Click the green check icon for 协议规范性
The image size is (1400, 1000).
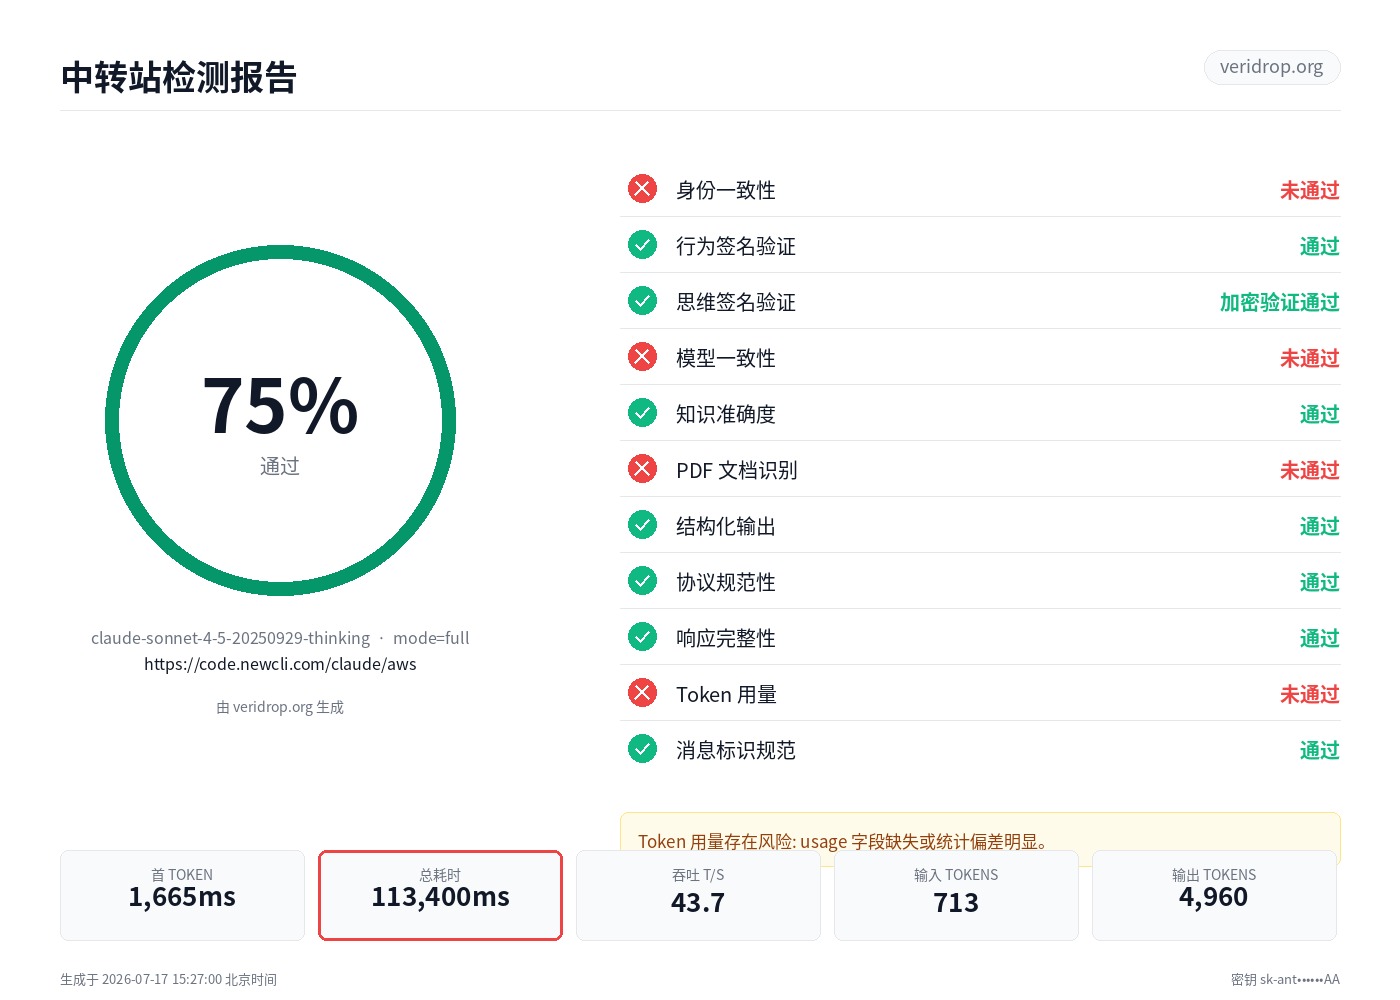(x=642, y=581)
